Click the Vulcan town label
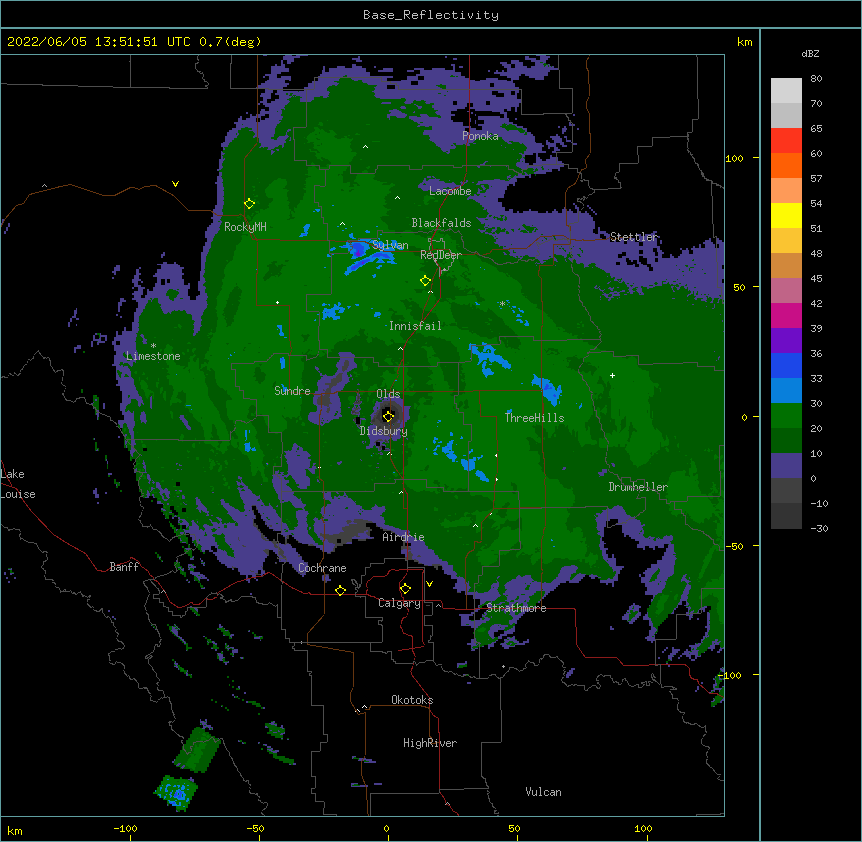 point(543,792)
